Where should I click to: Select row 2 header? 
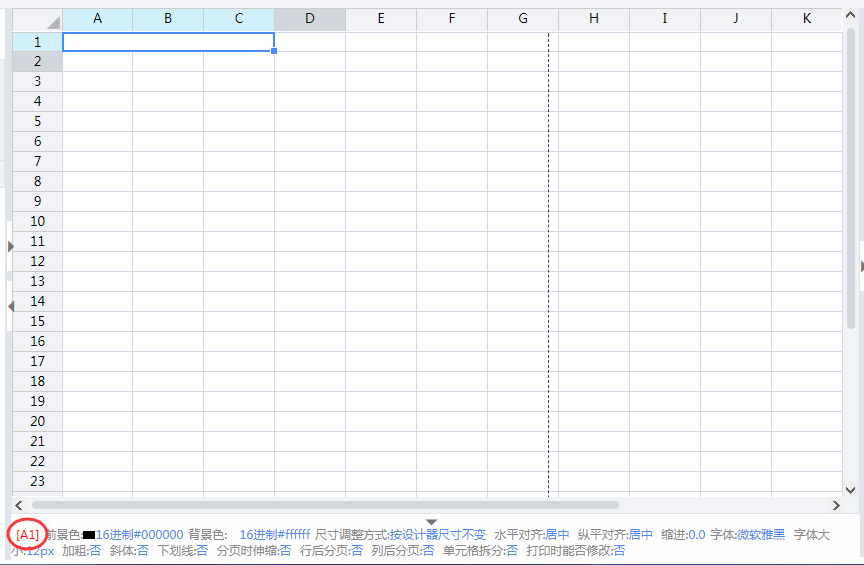point(37,61)
